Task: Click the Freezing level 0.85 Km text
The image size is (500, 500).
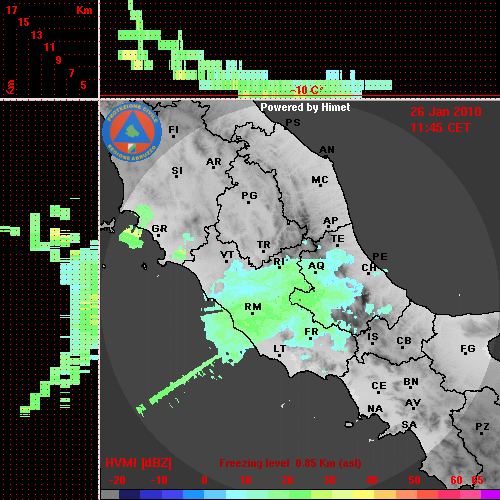Action: click(290, 463)
